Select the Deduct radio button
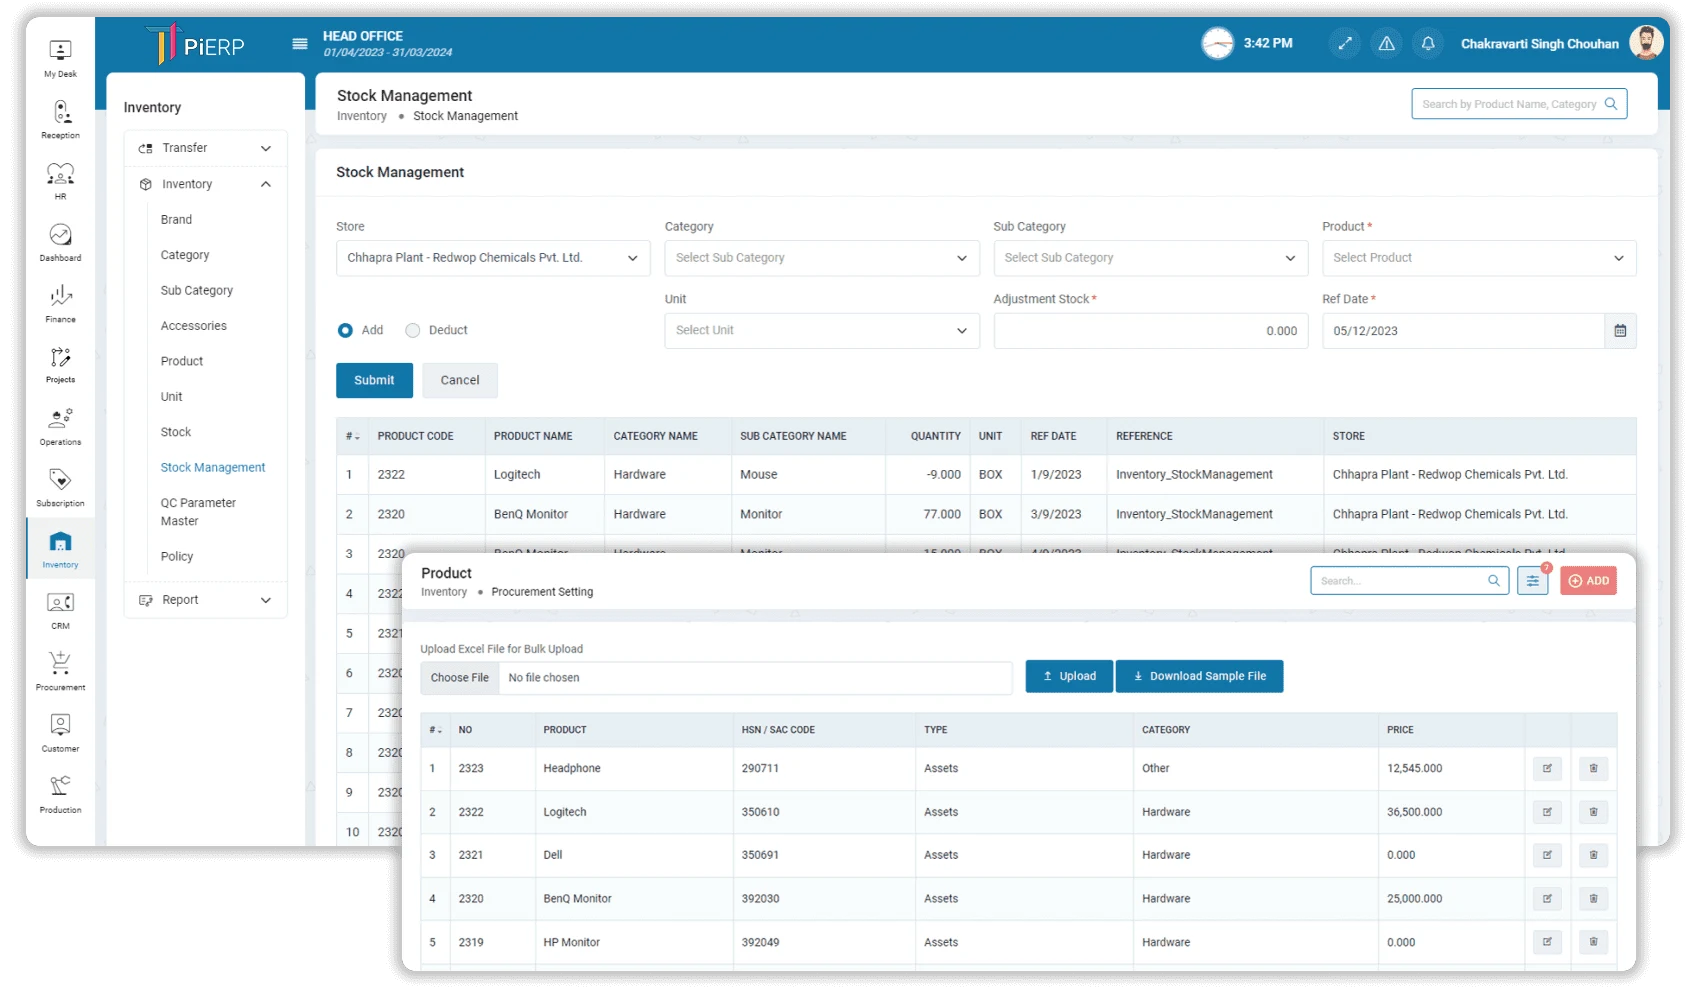Viewport: 1696px width, 988px height. tap(412, 330)
